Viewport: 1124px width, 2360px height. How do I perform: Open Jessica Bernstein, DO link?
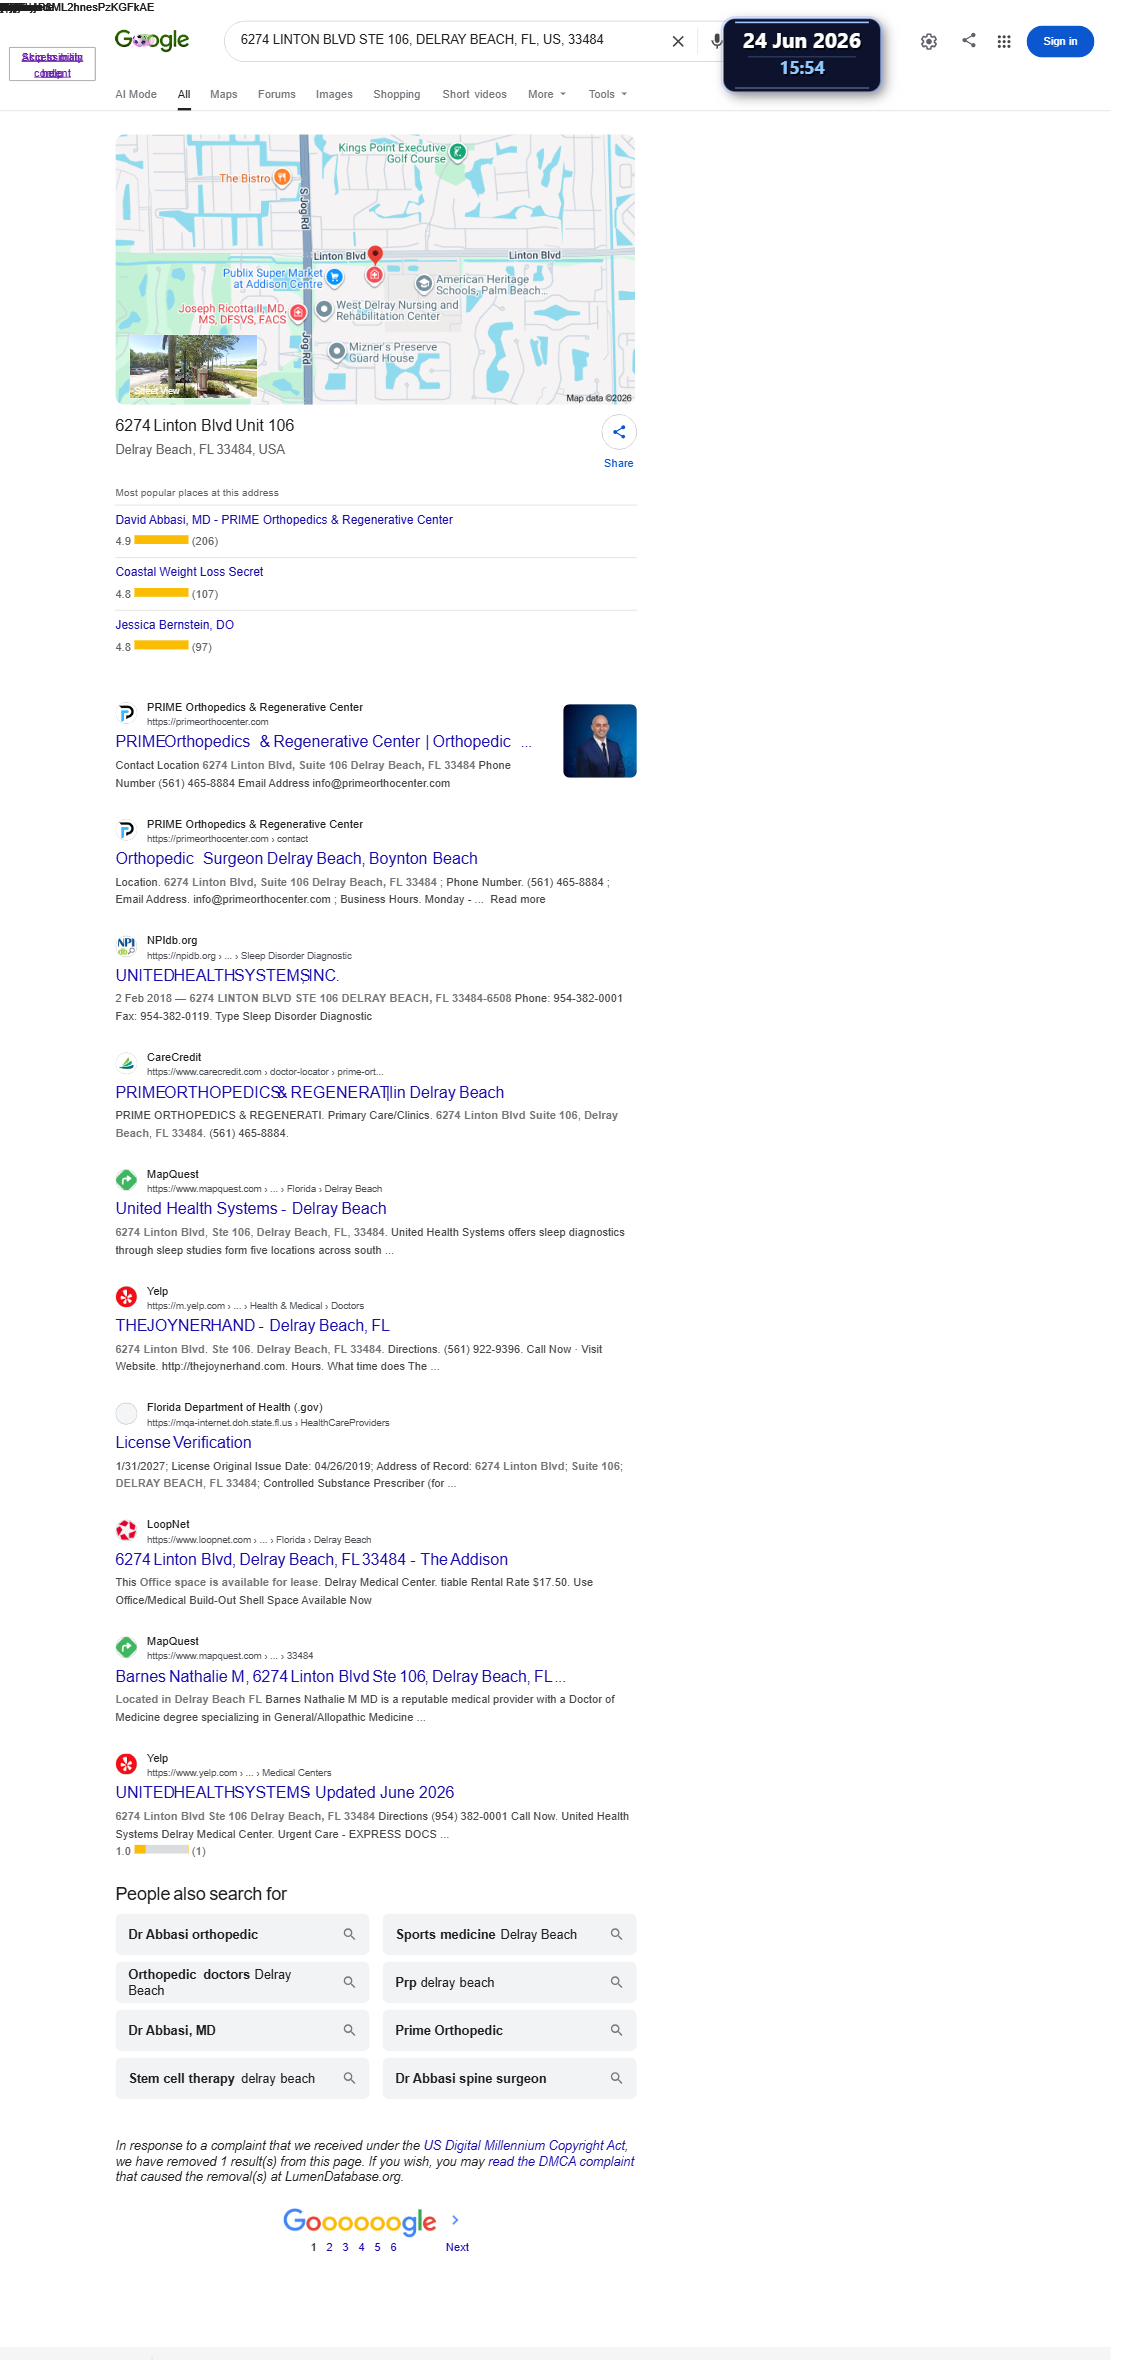coord(175,625)
